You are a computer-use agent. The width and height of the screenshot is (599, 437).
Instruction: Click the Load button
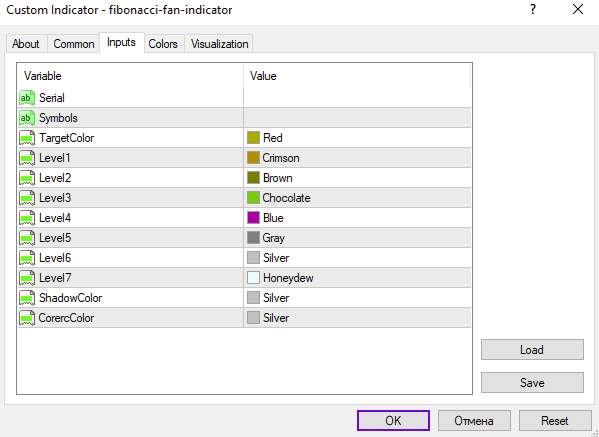pos(532,350)
